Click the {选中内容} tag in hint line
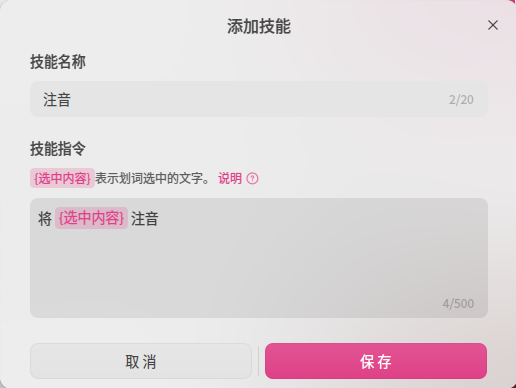The height and width of the screenshot is (388, 516). (x=62, y=178)
